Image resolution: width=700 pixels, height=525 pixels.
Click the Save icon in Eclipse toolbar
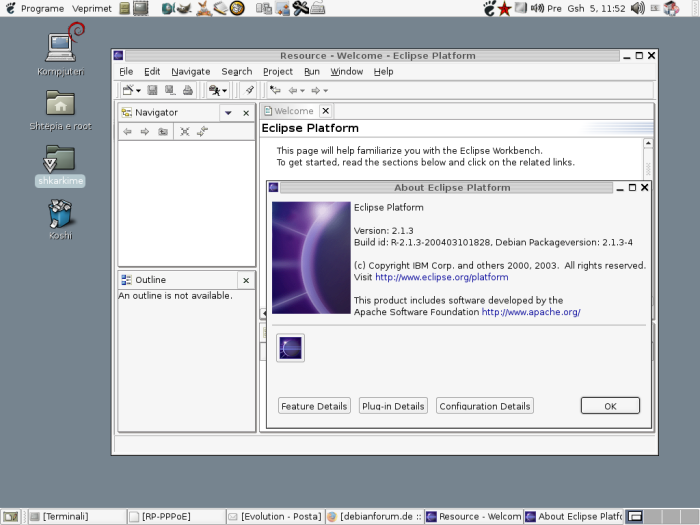click(x=152, y=90)
